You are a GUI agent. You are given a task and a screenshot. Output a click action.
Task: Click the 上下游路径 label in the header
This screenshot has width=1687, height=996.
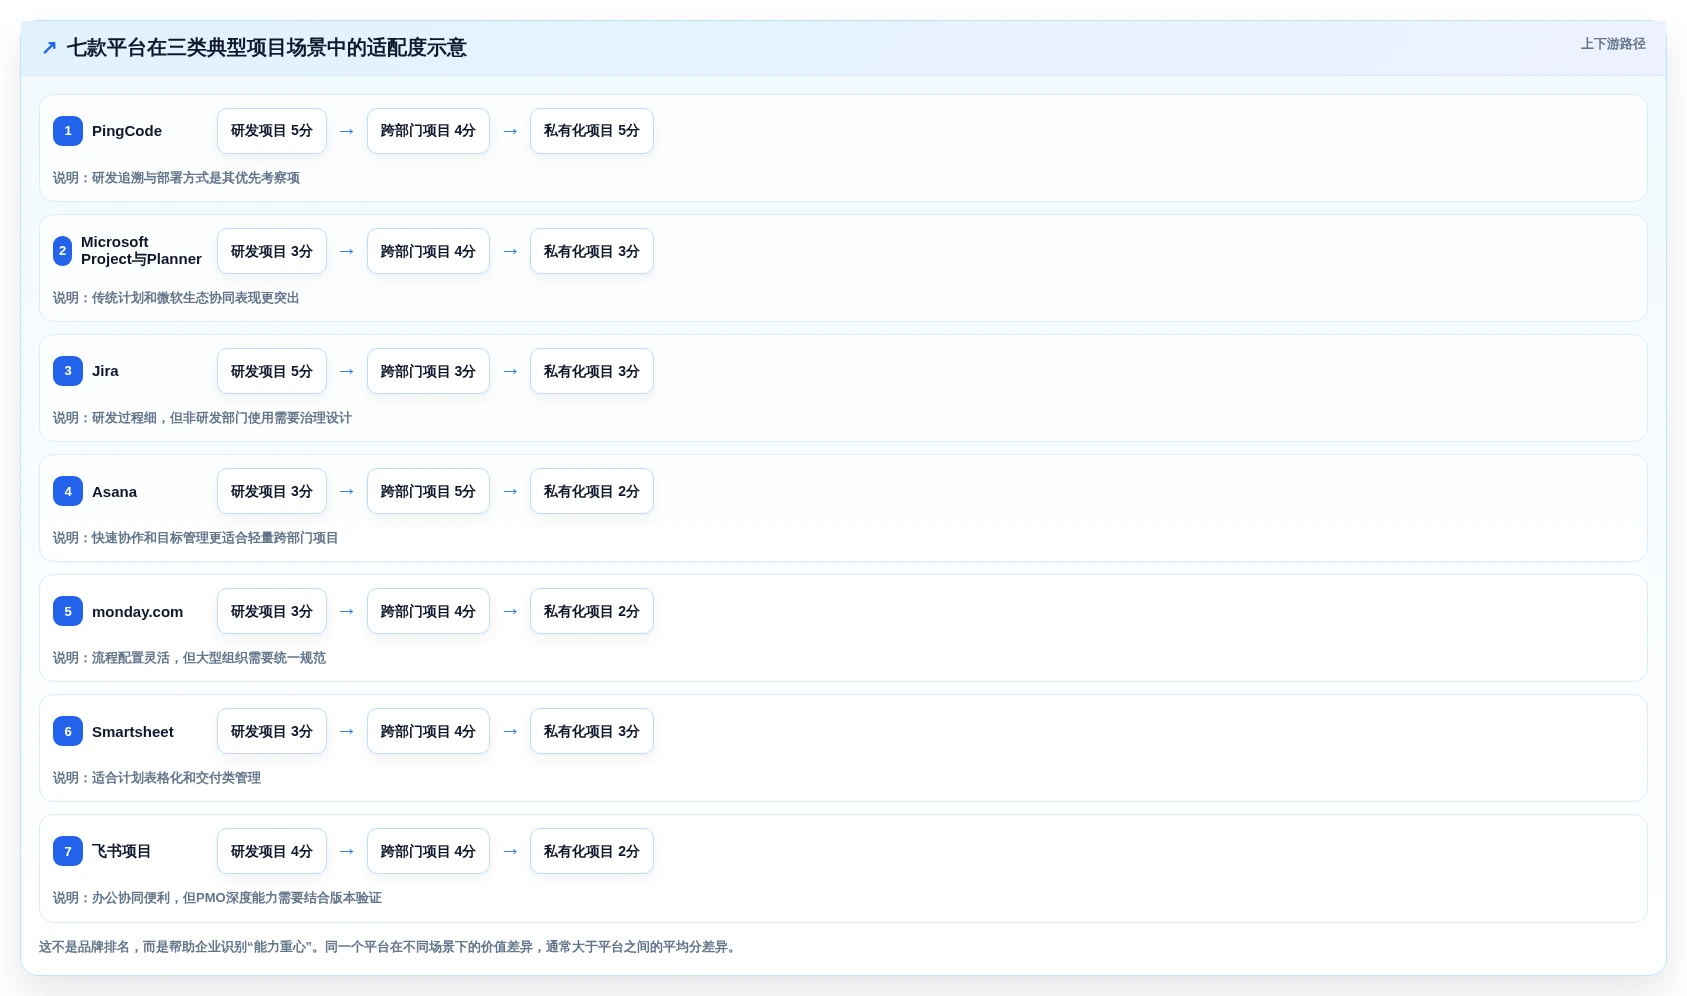click(x=1613, y=44)
